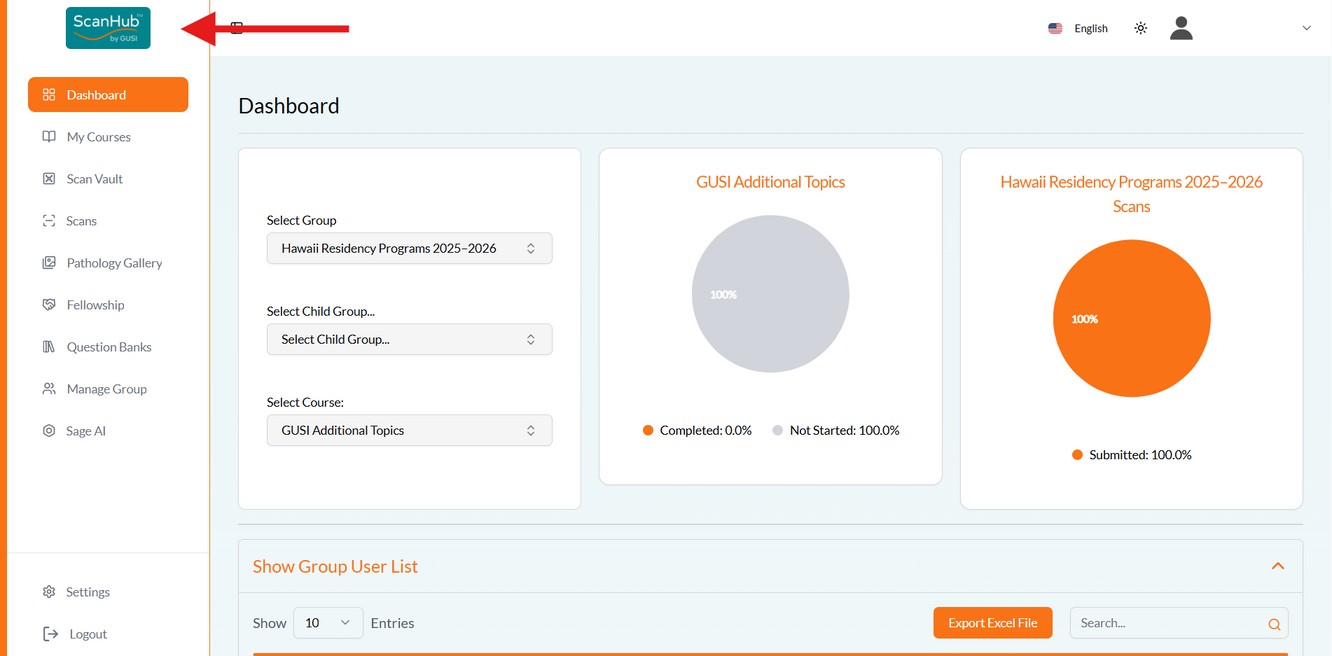This screenshot has width=1332, height=656.
Task: Collapse the Show Group User List panel
Action: click(x=1278, y=566)
